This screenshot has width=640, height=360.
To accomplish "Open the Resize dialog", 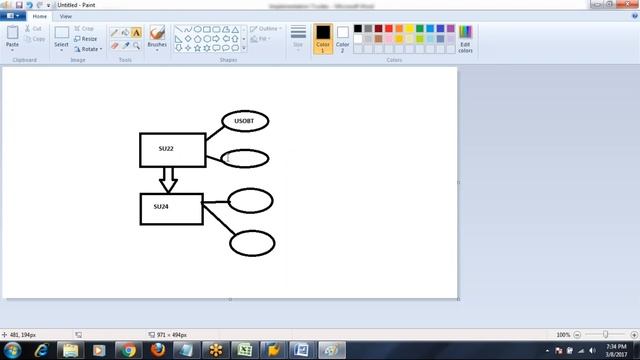I will (86, 39).
